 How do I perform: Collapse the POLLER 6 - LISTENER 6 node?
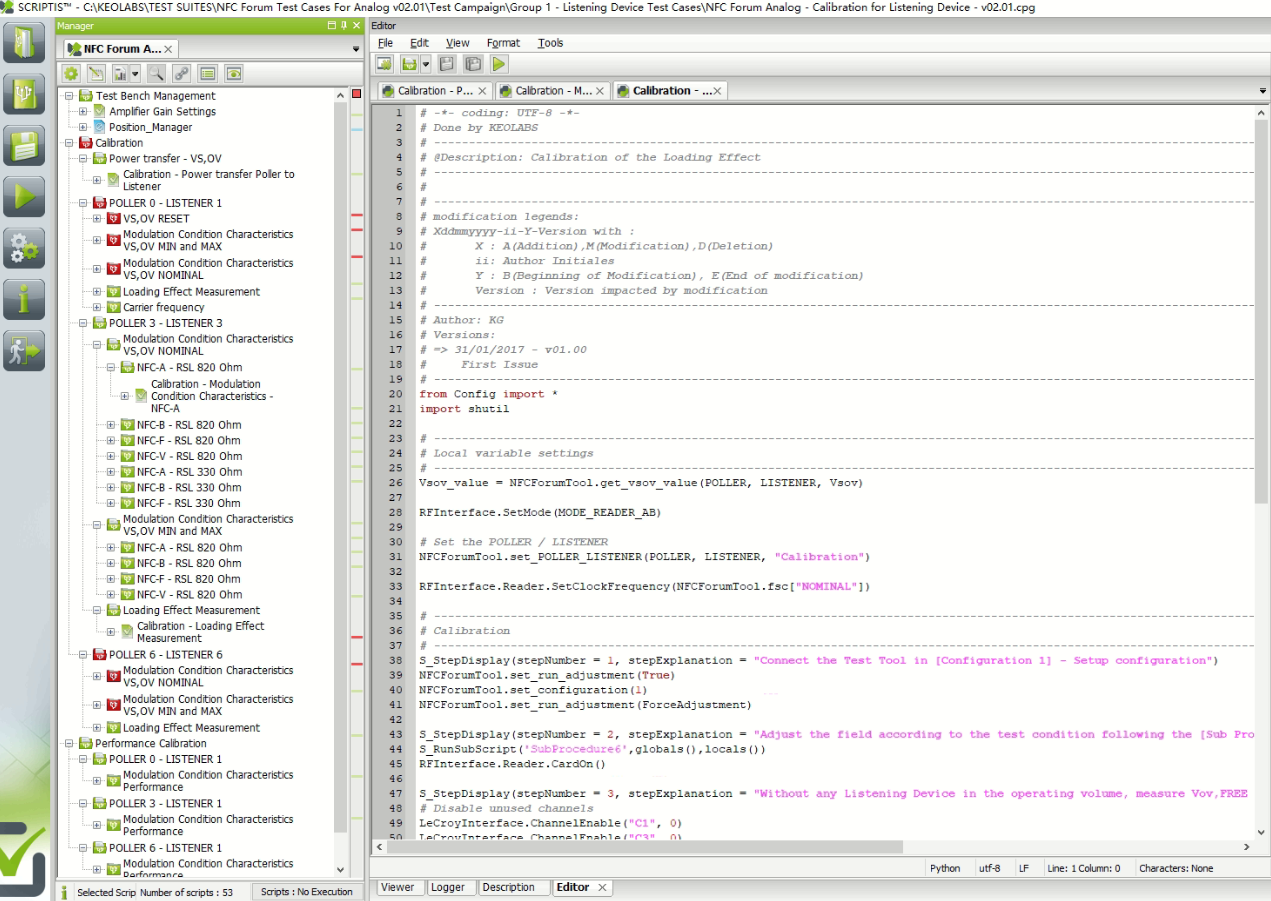click(x=83, y=655)
